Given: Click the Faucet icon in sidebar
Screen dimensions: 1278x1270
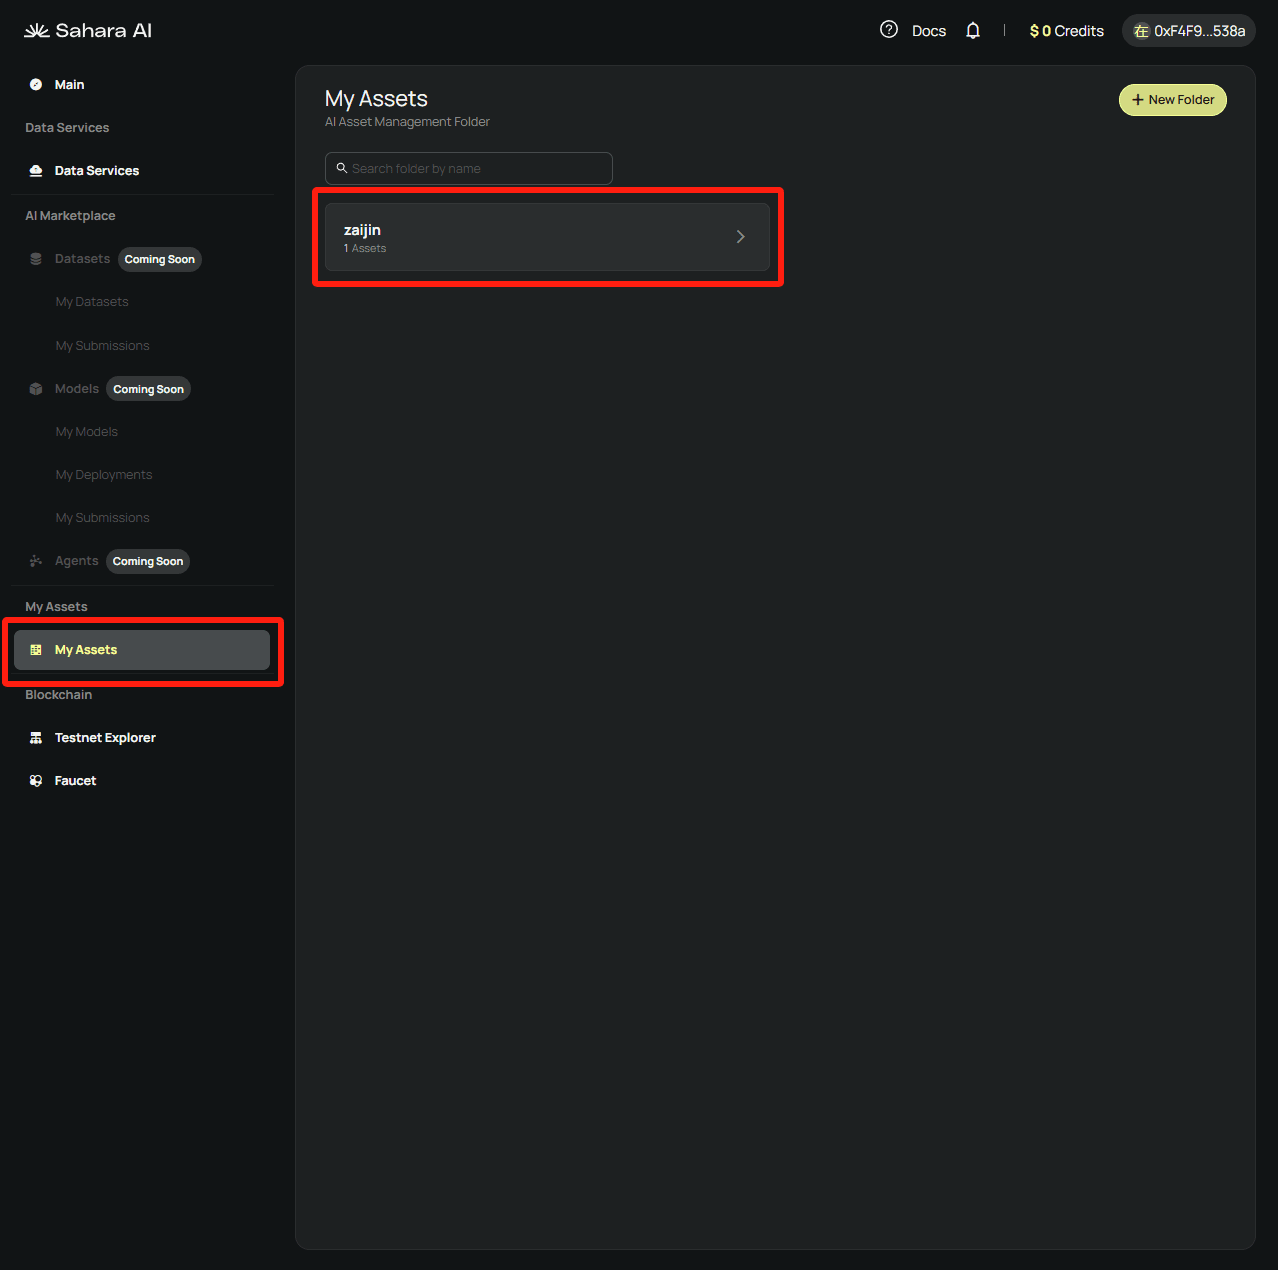Looking at the screenshot, I should coord(36,781).
